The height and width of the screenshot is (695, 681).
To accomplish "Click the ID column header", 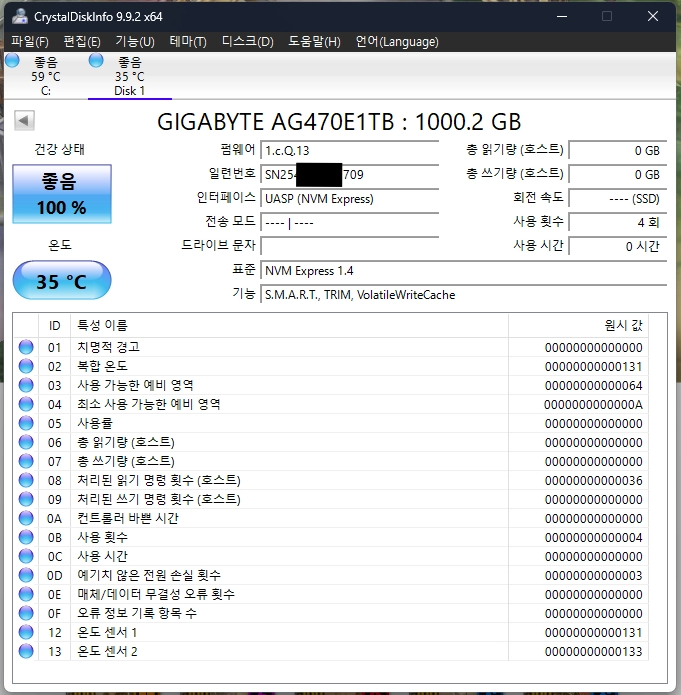I will (x=55, y=326).
